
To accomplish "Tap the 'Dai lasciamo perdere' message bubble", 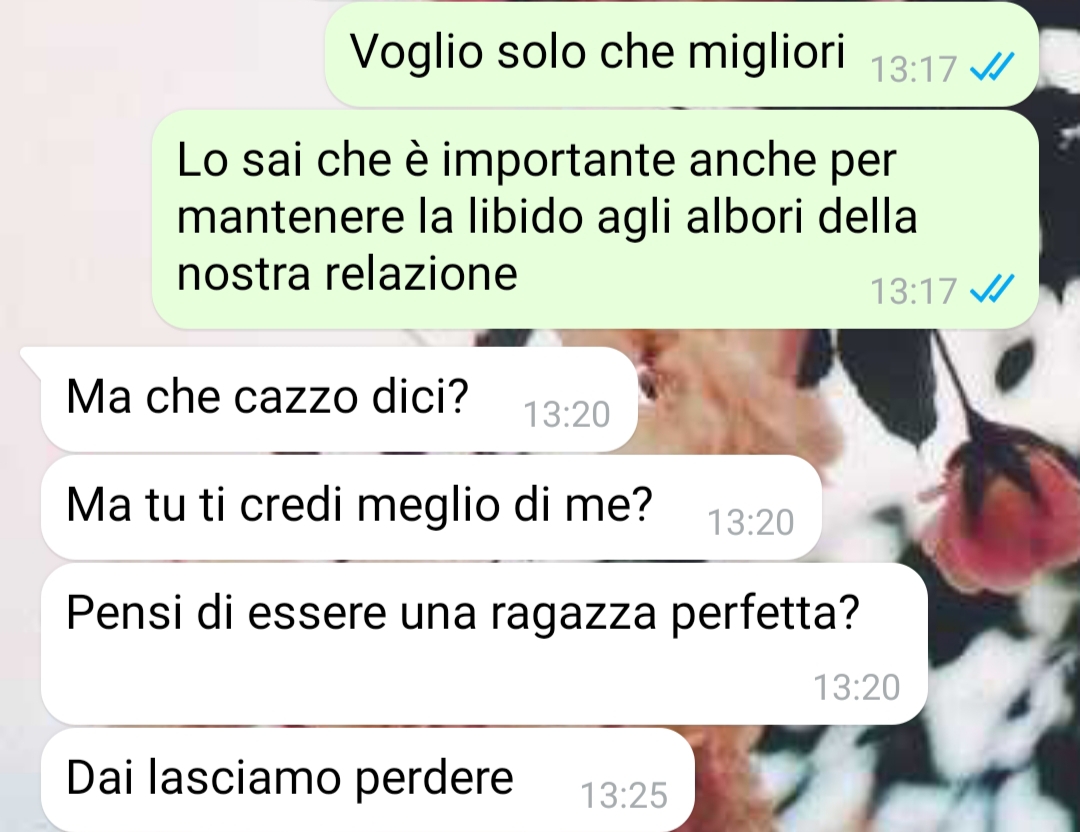I will pyautogui.click(x=368, y=780).
